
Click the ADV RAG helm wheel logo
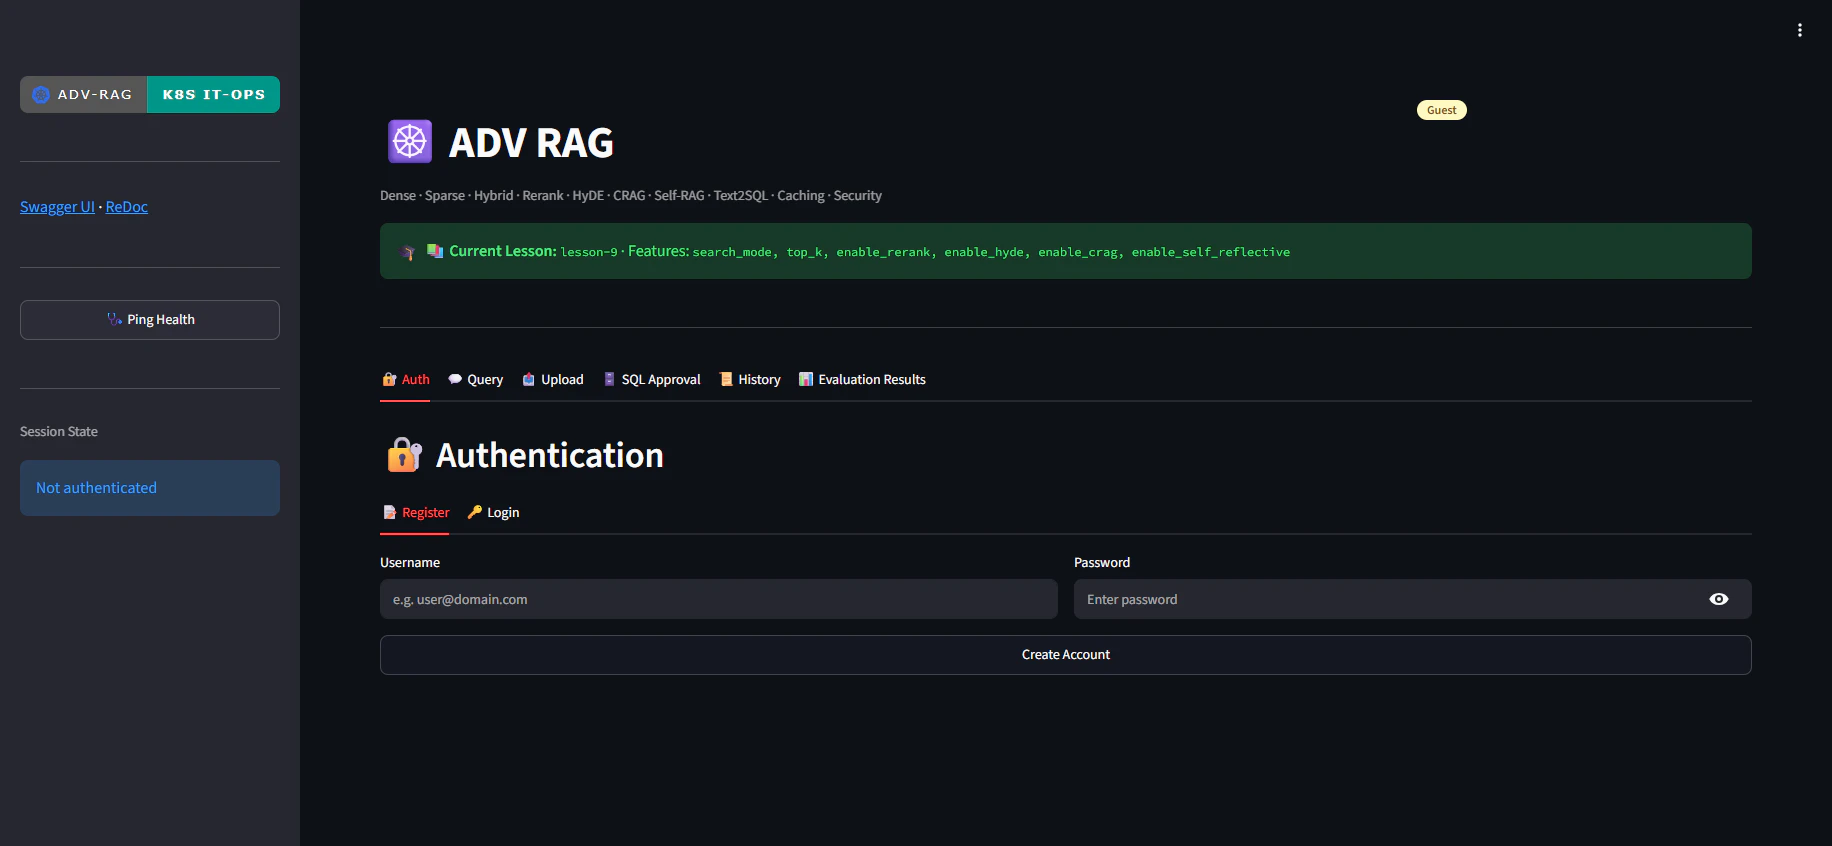pyautogui.click(x=410, y=142)
